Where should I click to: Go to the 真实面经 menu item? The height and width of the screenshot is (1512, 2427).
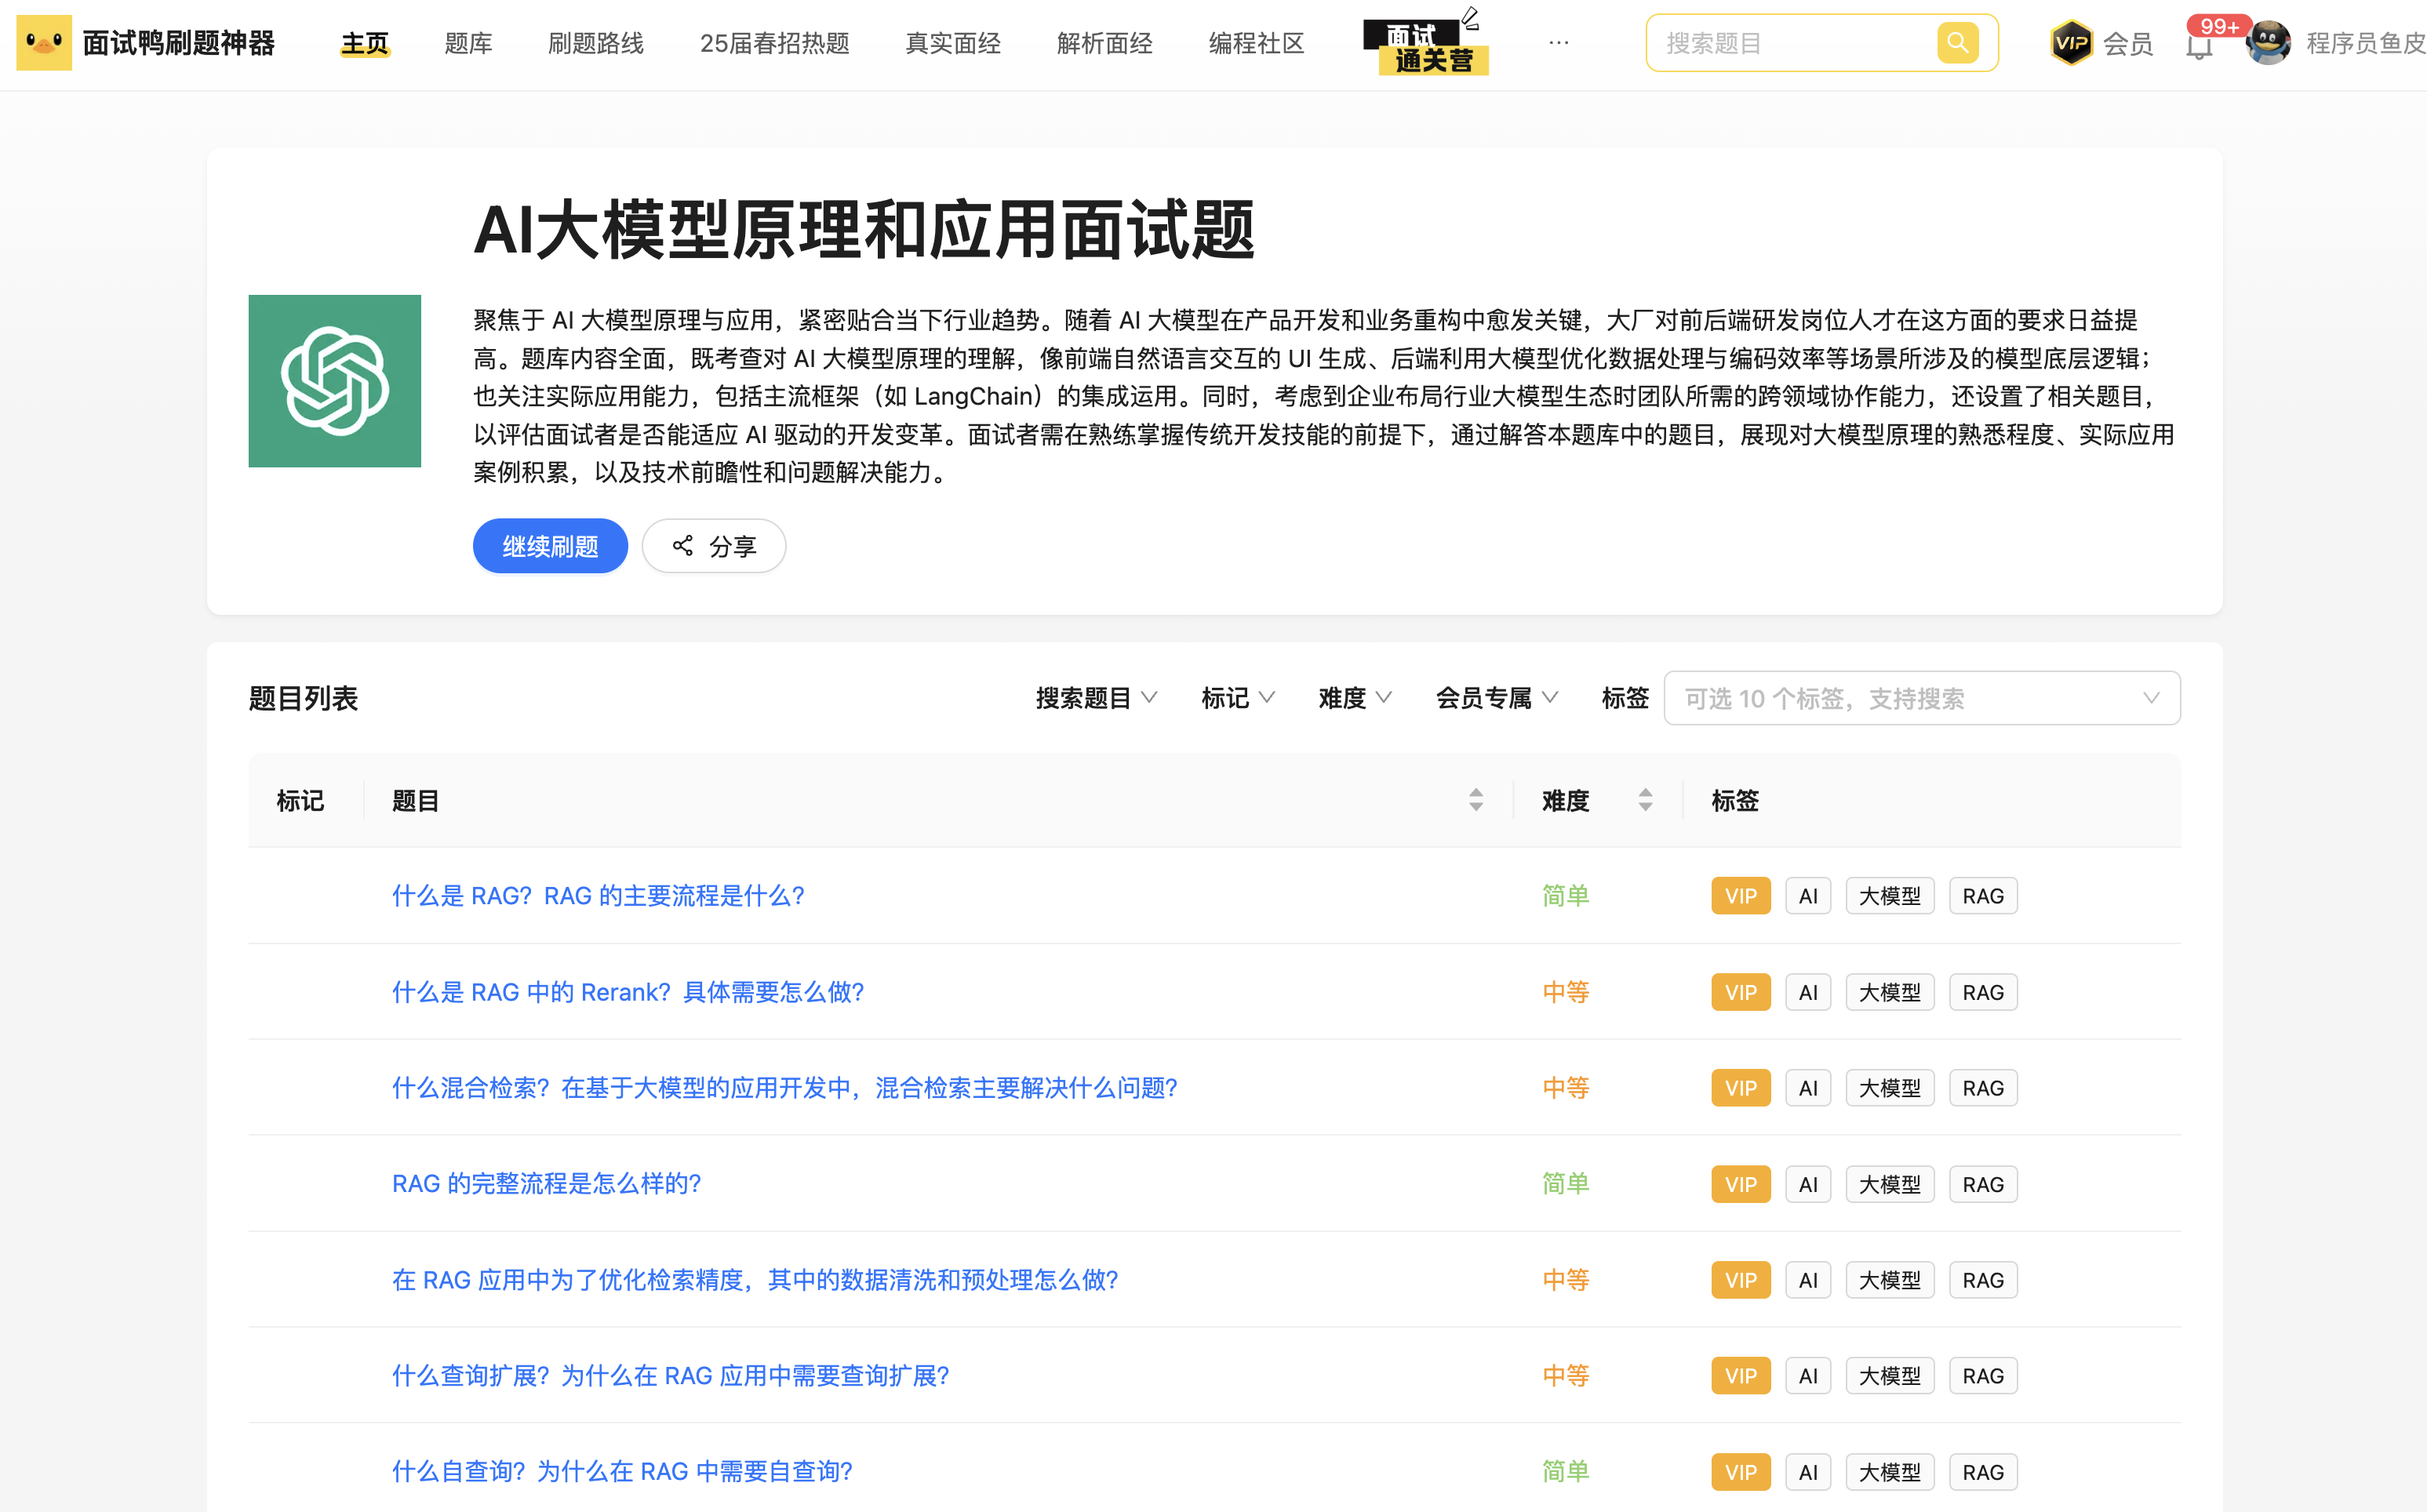pyautogui.click(x=952, y=44)
